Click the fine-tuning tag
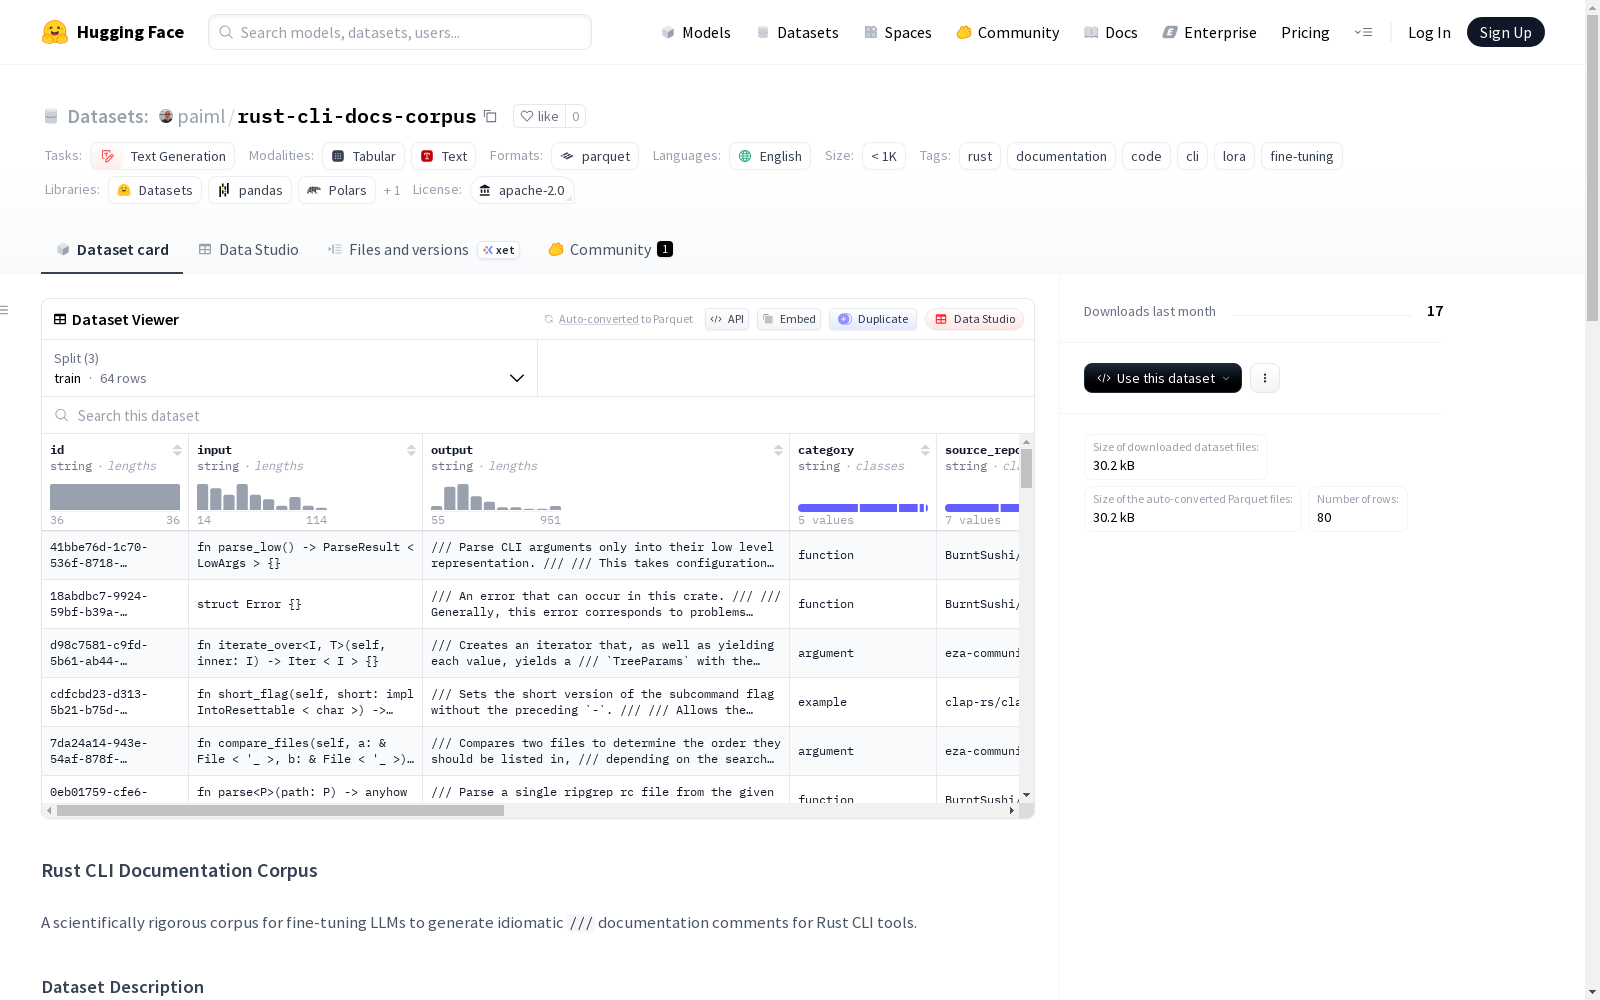 tap(1302, 156)
